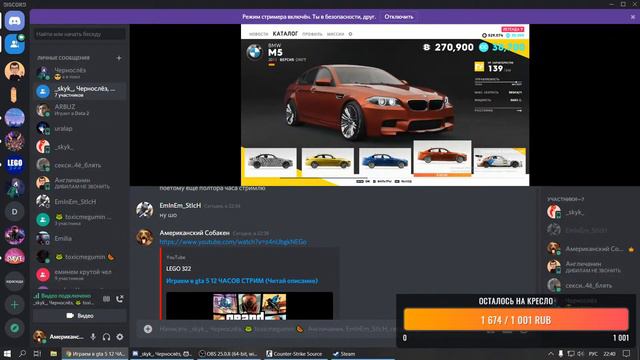
Task: Open DM with ARBUZ
Action: (80, 109)
